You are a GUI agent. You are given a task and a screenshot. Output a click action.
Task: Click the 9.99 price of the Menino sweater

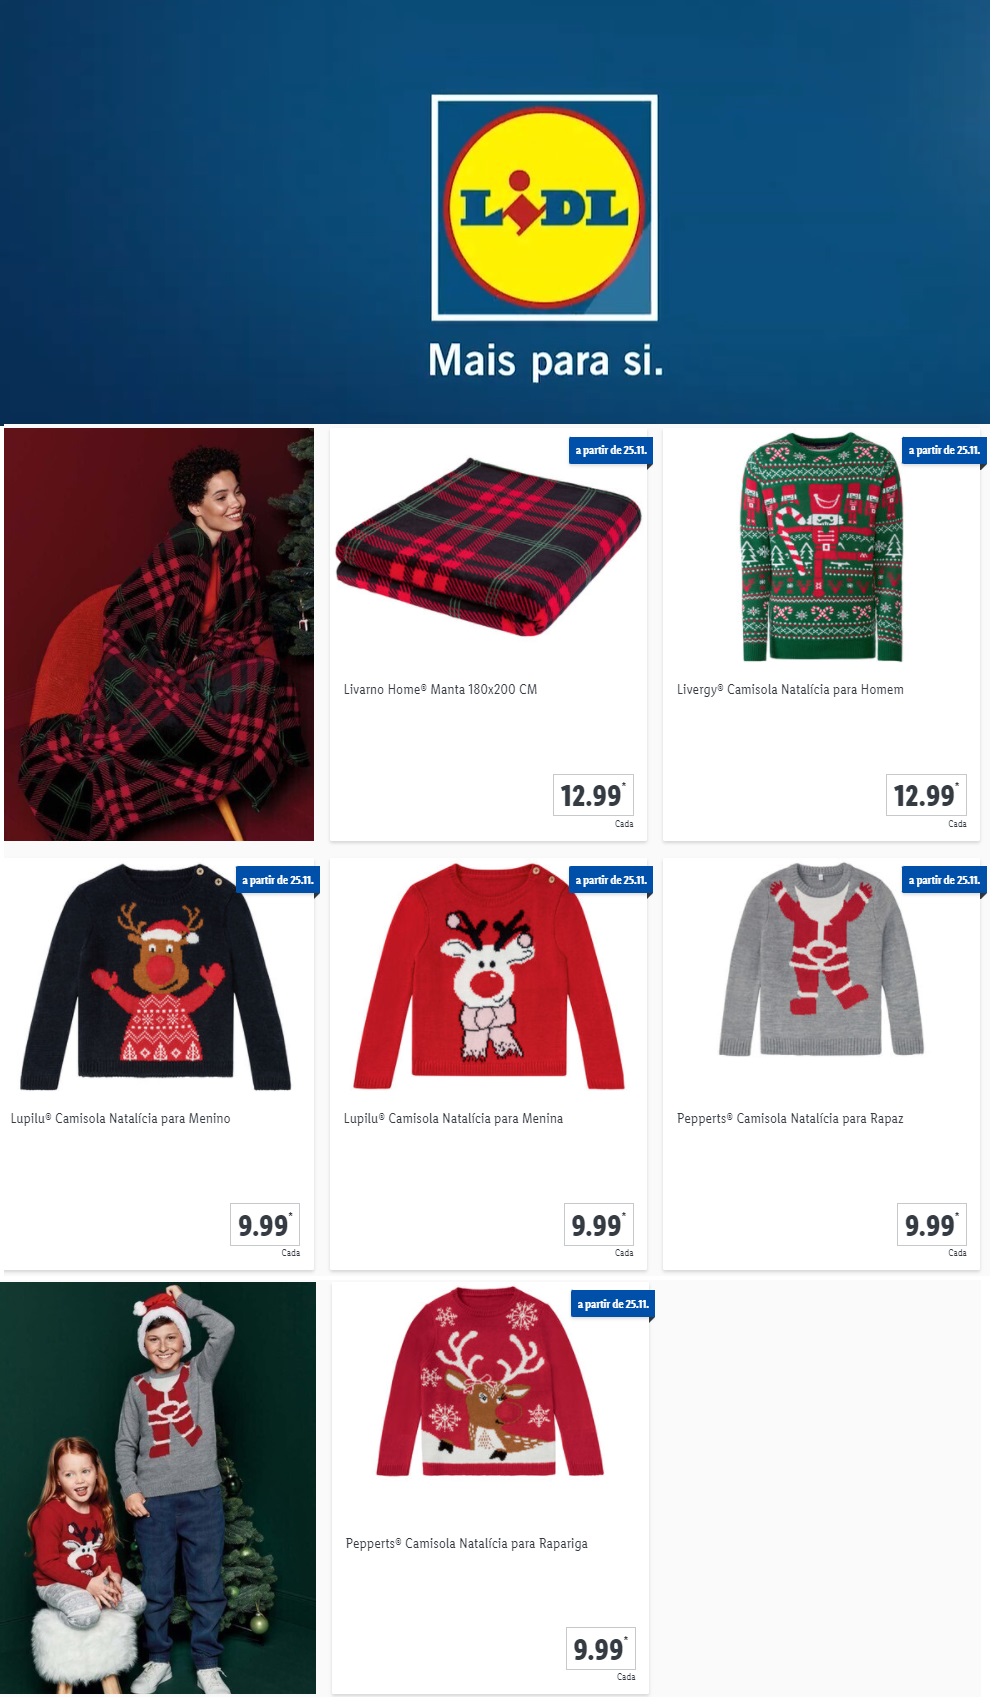point(263,1225)
